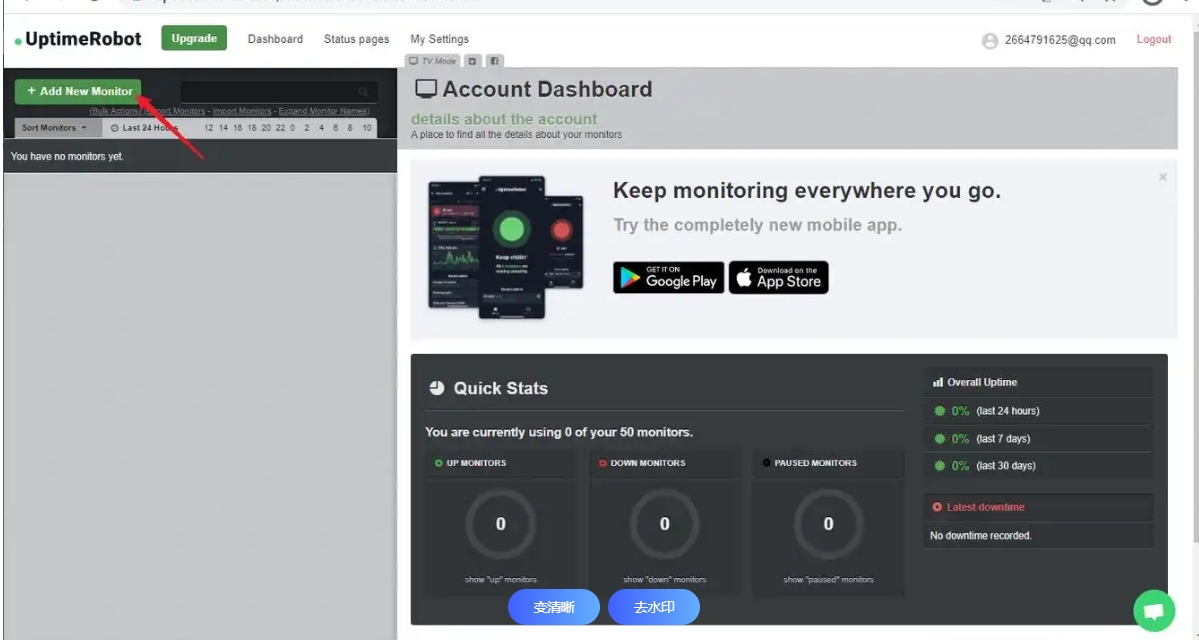Click the "You have no monitors yet." message
Screen dimensions: 1199x640
coord(67,157)
